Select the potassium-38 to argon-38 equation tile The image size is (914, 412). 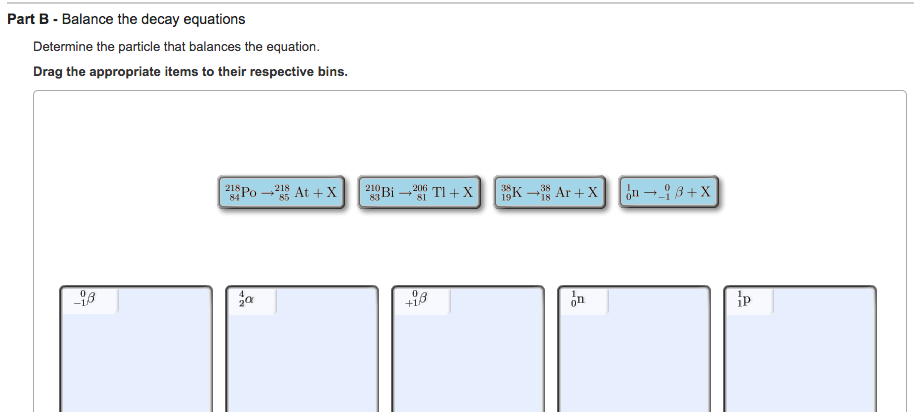(550, 192)
